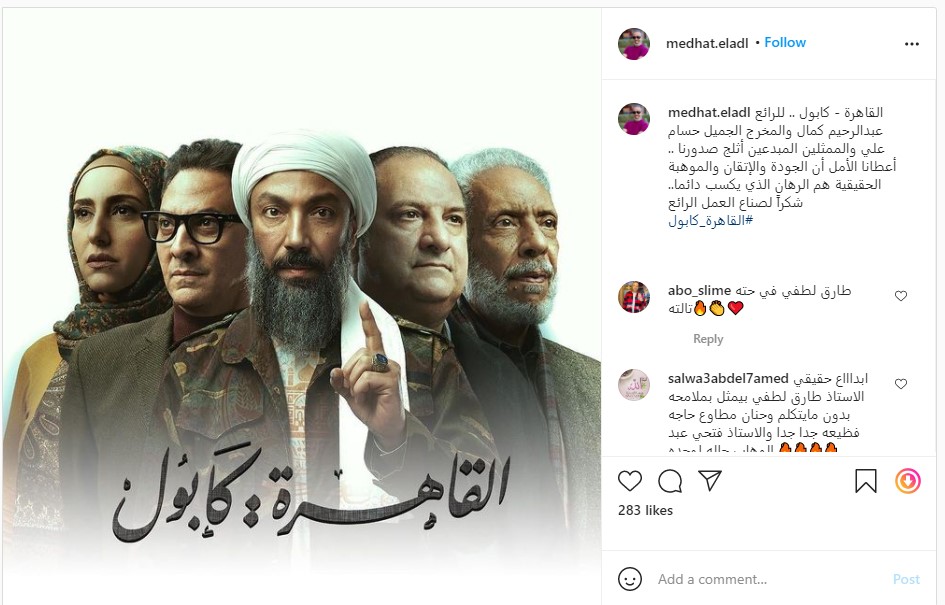Reply to abo_slime's comment
The image size is (945, 605).
coord(708,339)
